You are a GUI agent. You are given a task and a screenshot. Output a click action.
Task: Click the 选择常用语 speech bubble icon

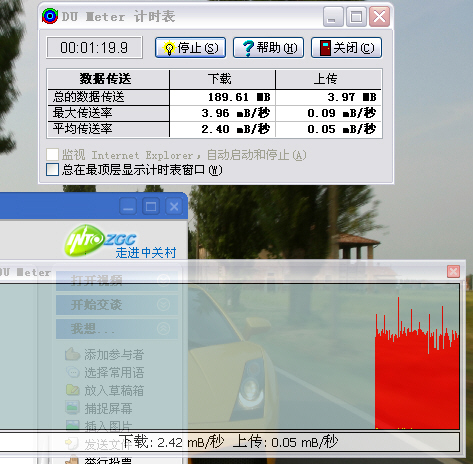pyautogui.click(x=72, y=372)
